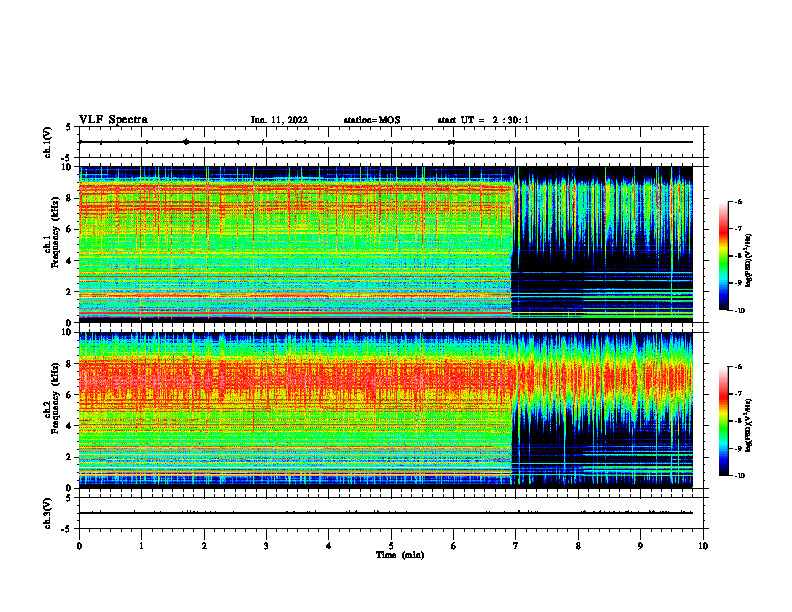The height and width of the screenshot is (612, 792).
Task: Click time axis tick label "2"
Action: tap(204, 546)
